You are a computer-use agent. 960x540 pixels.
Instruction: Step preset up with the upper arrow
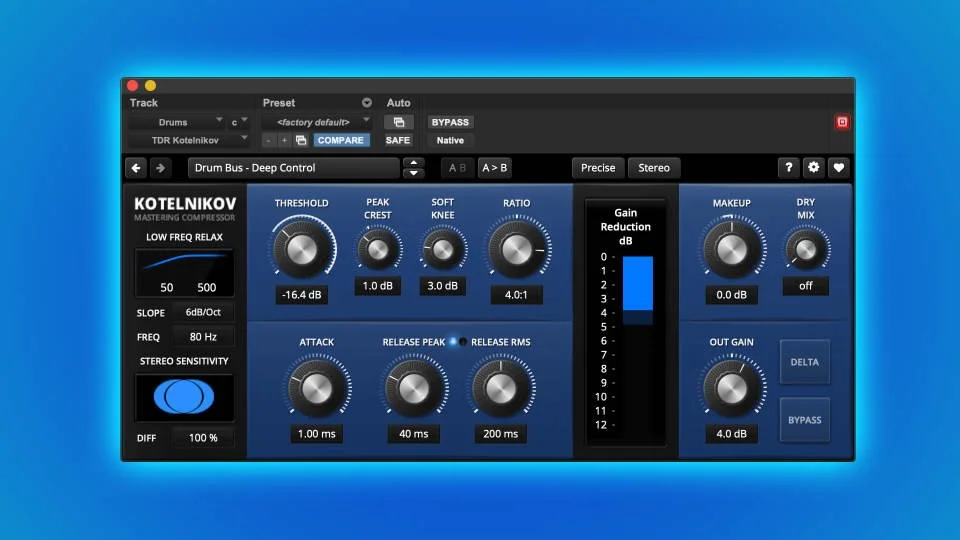pos(414,163)
